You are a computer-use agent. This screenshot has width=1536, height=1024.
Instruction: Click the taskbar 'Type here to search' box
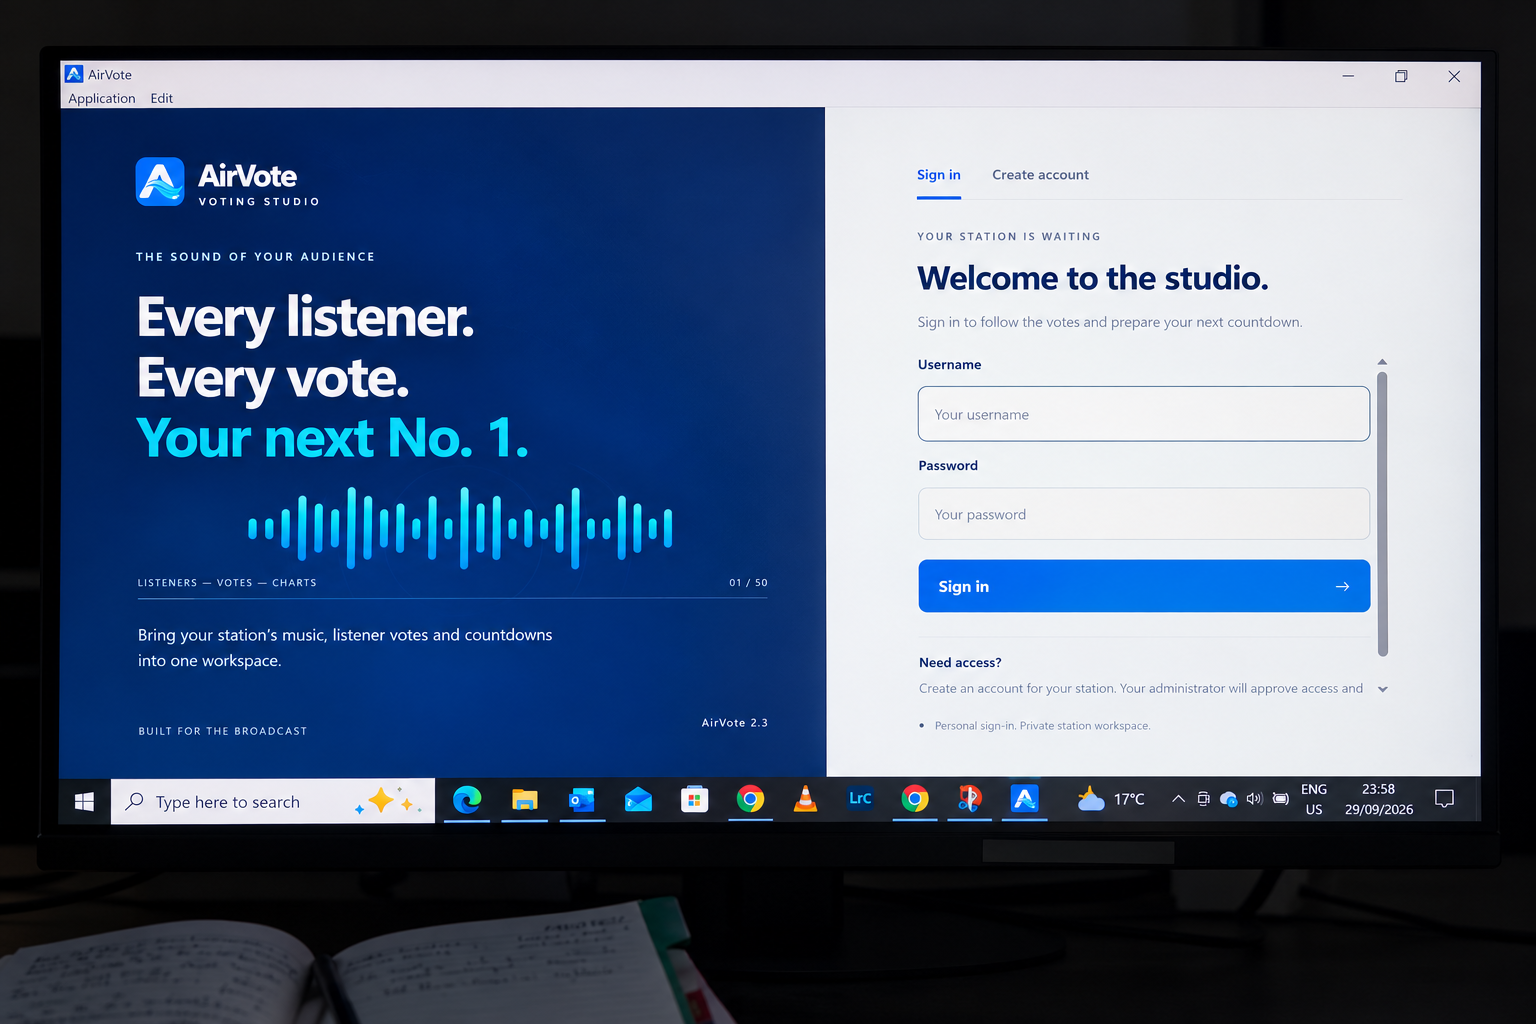[x=273, y=802]
